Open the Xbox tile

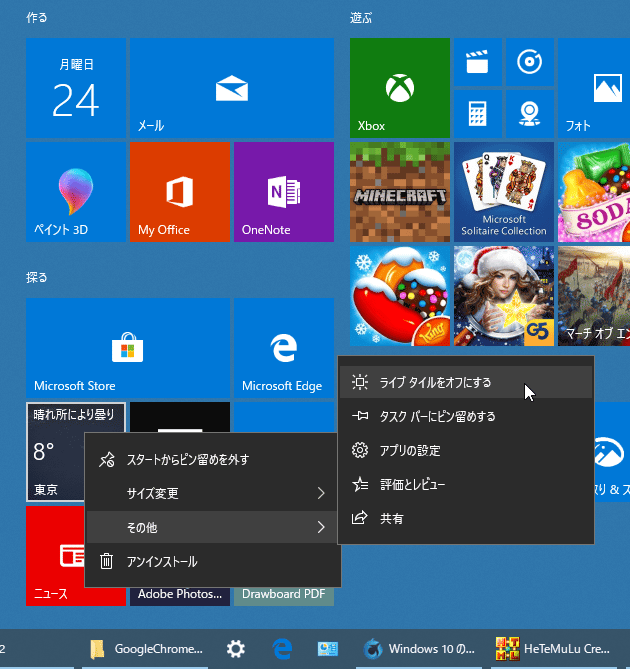pyautogui.click(x=400, y=88)
